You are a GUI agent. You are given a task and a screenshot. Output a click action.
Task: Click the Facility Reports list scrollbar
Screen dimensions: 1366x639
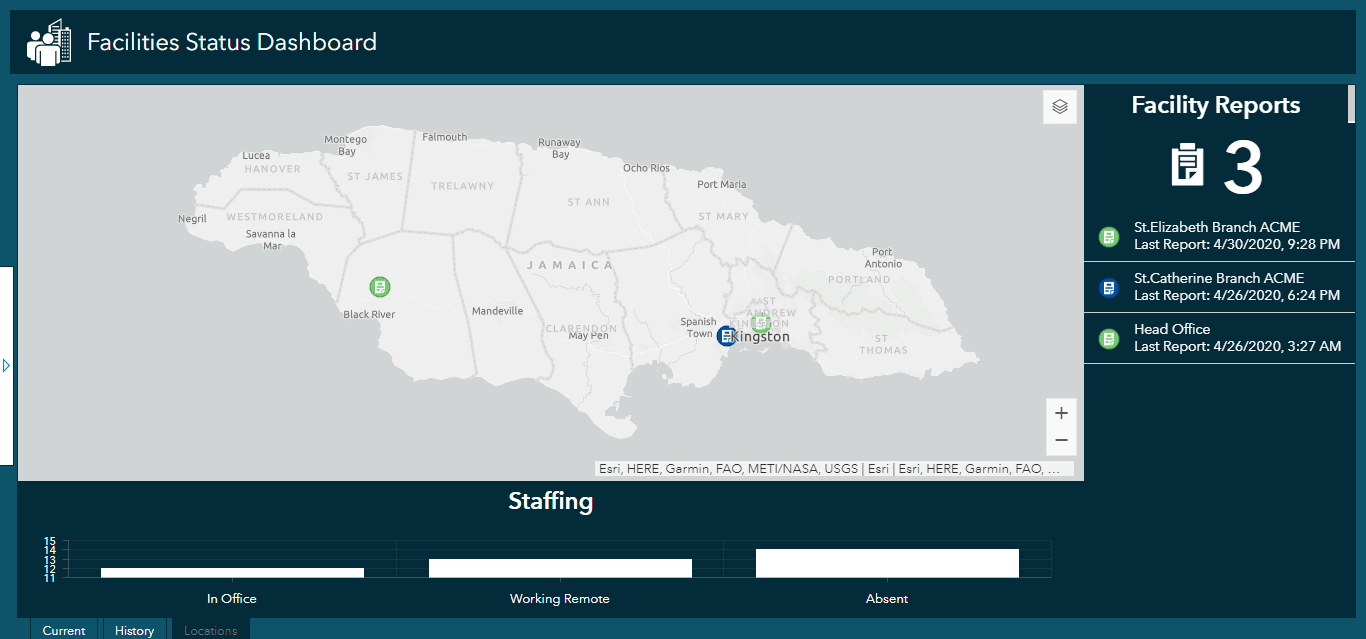tap(1352, 103)
